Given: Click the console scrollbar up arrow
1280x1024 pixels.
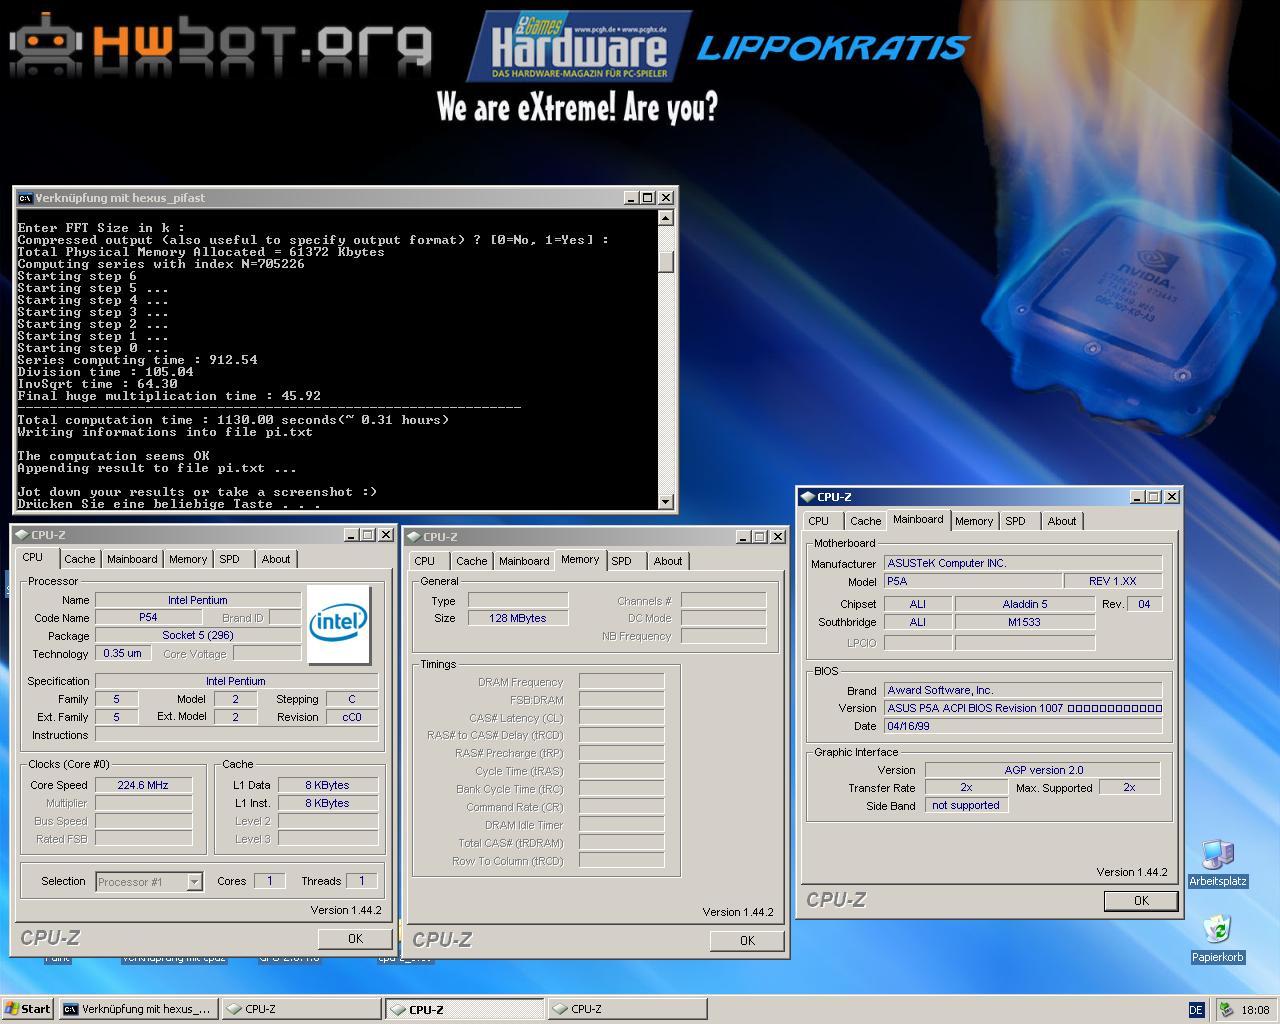Looking at the screenshot, I should tap(666, 218).
